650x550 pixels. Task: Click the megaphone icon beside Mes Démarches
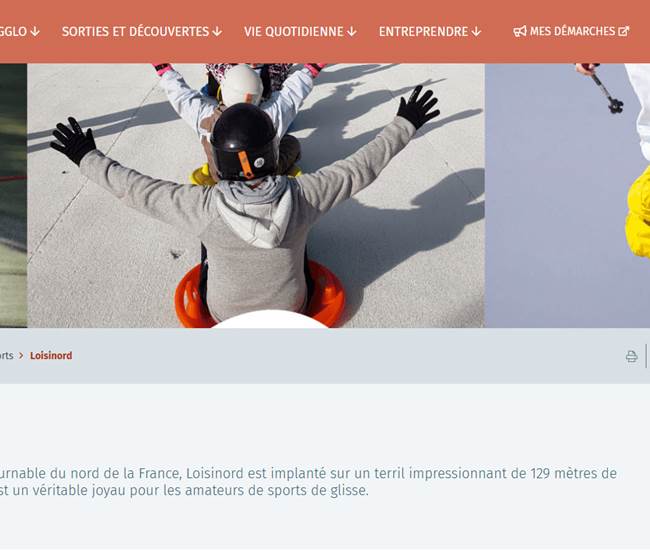point(520,31)
